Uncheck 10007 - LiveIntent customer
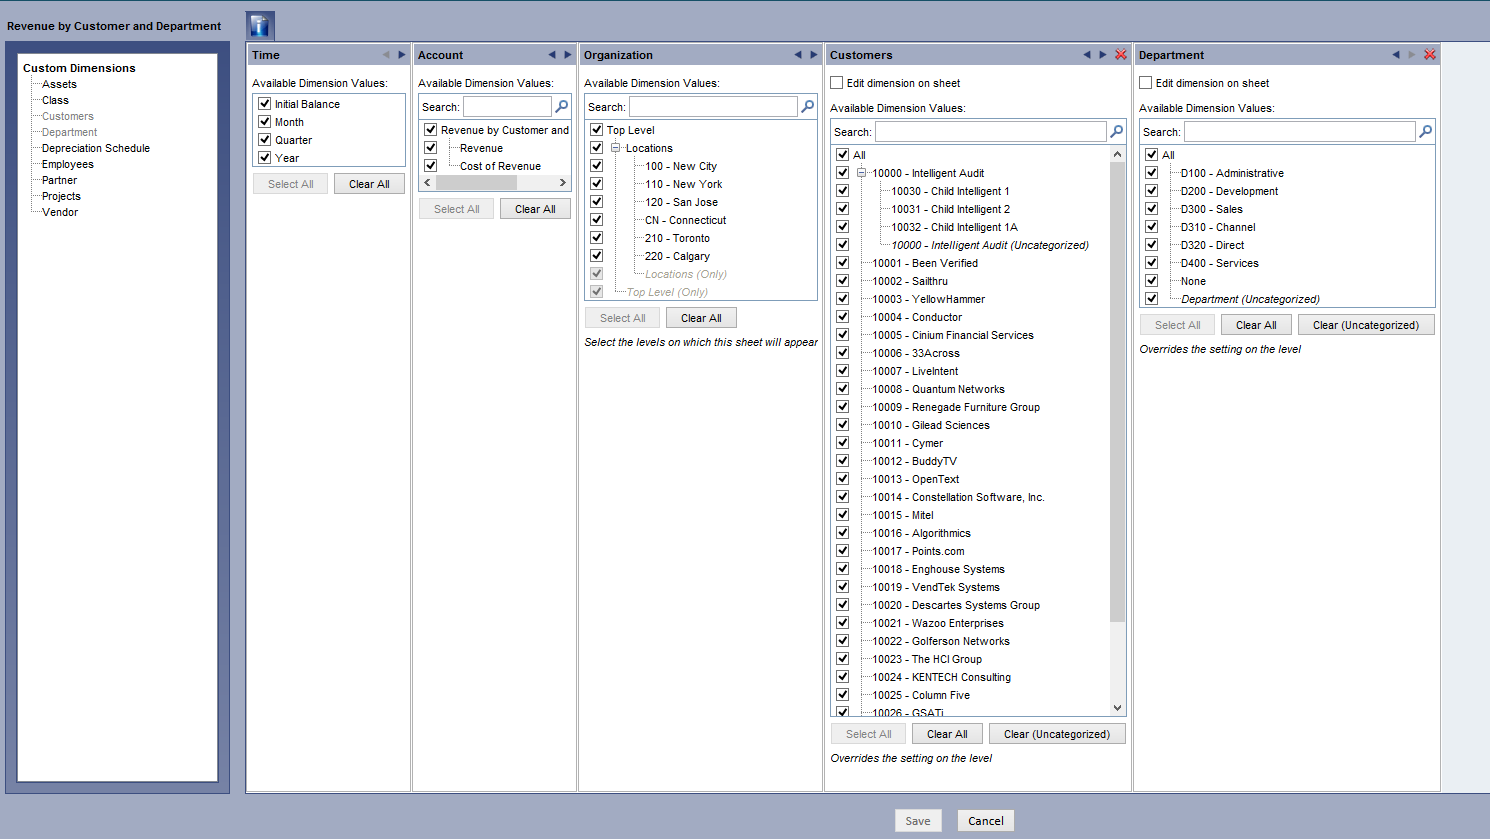The image size is (1490, 839). pos(843,370)
